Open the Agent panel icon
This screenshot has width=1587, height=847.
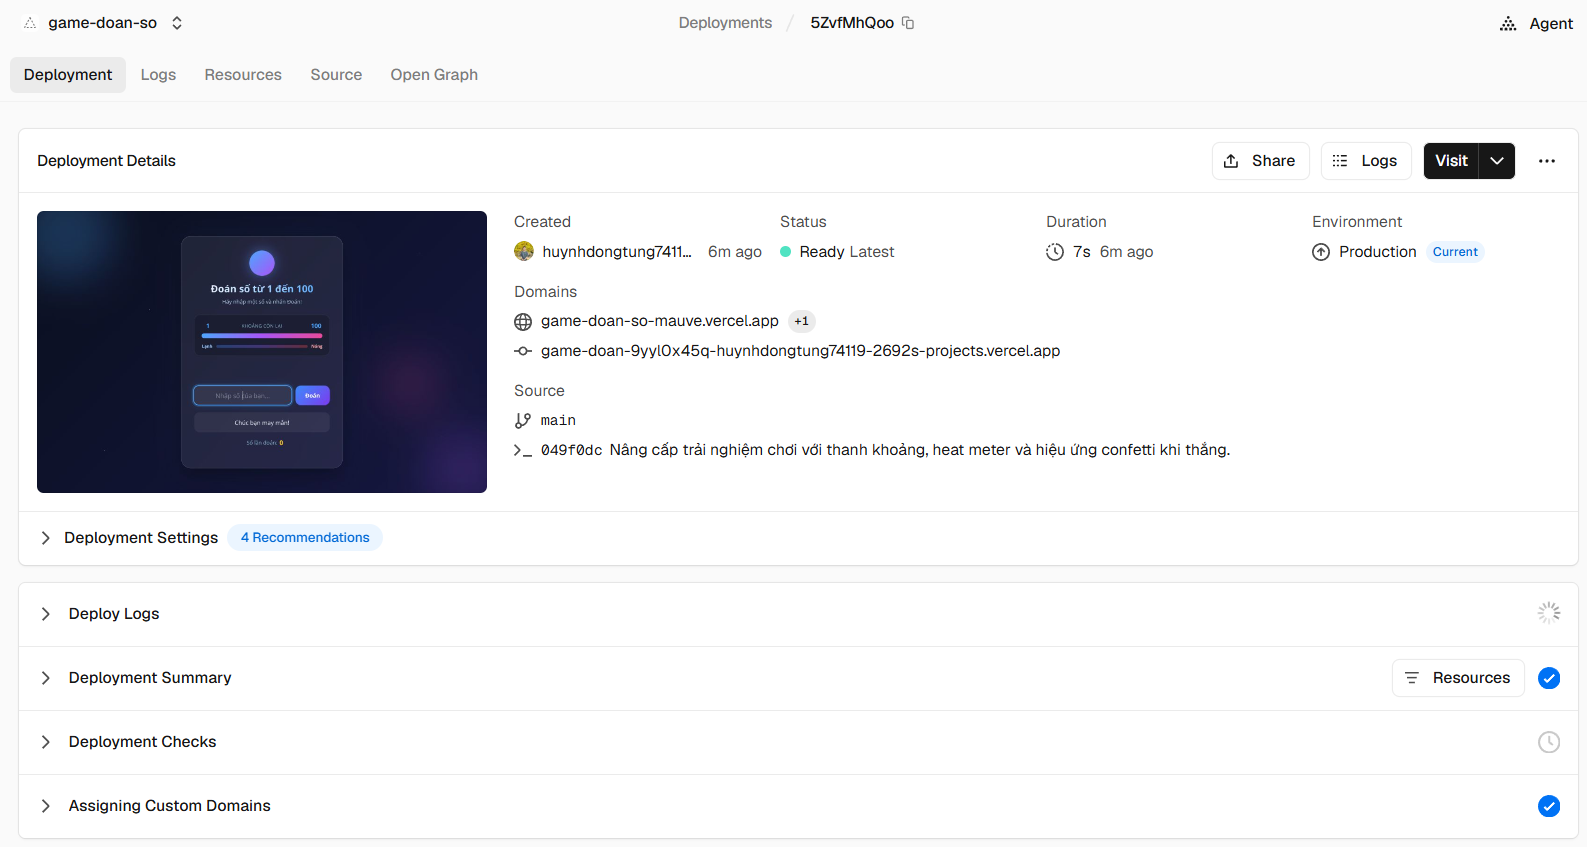(x=1508, y=23)
